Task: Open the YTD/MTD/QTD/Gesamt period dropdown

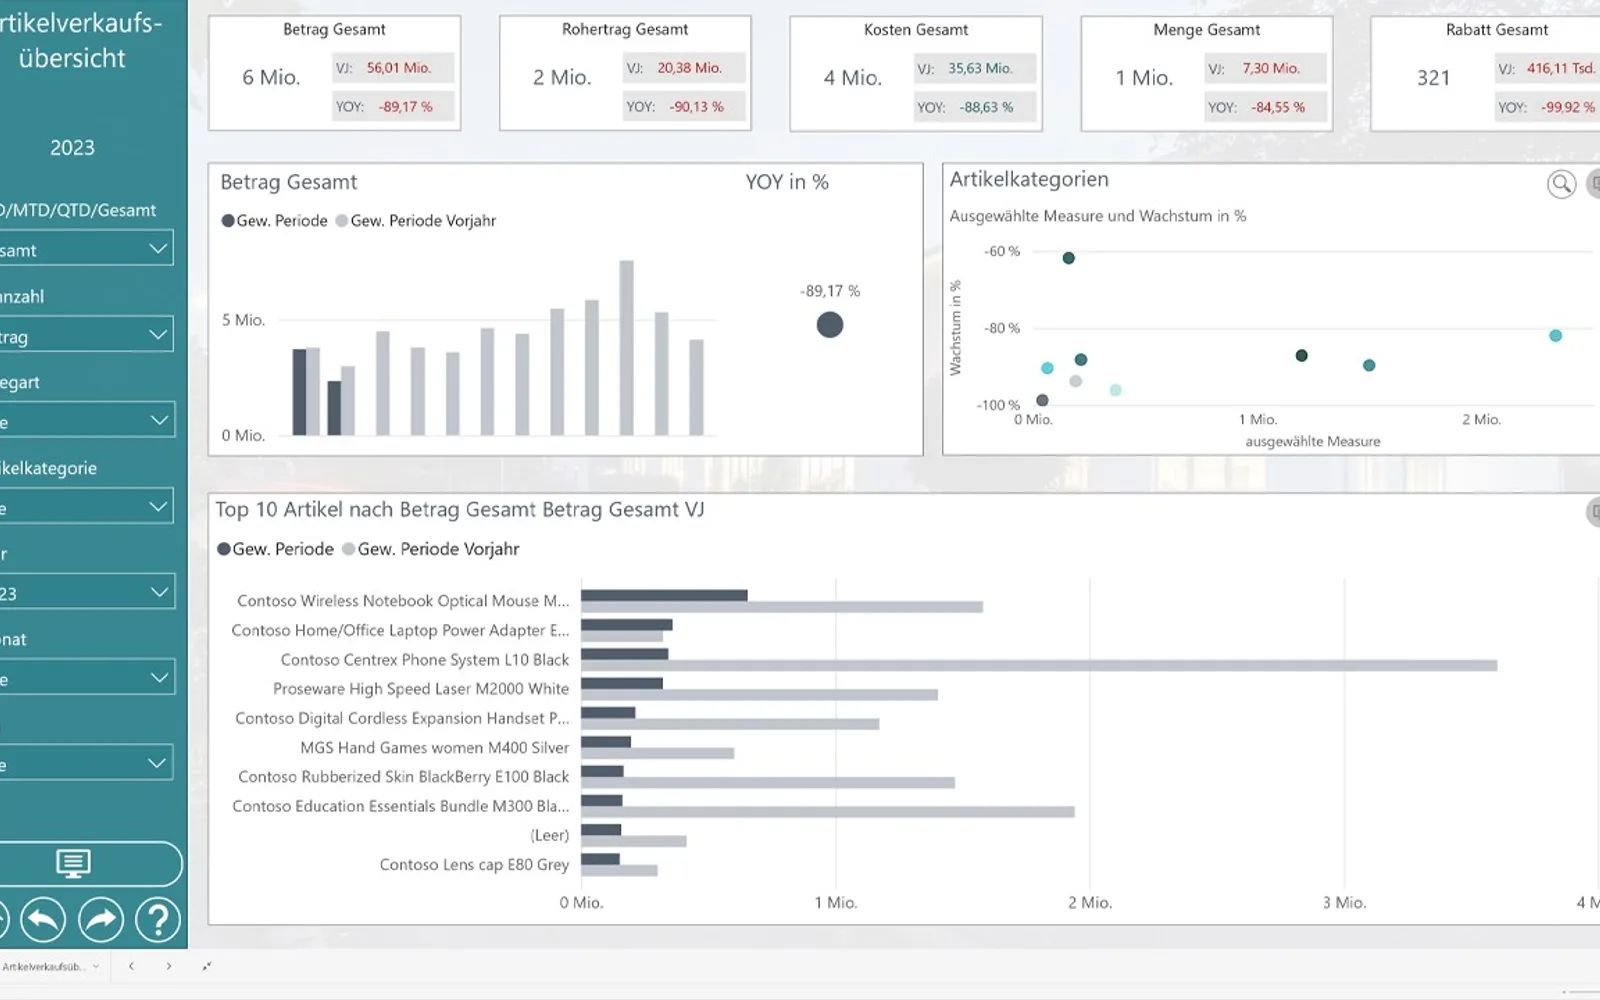Action: (x=86, y=248)
